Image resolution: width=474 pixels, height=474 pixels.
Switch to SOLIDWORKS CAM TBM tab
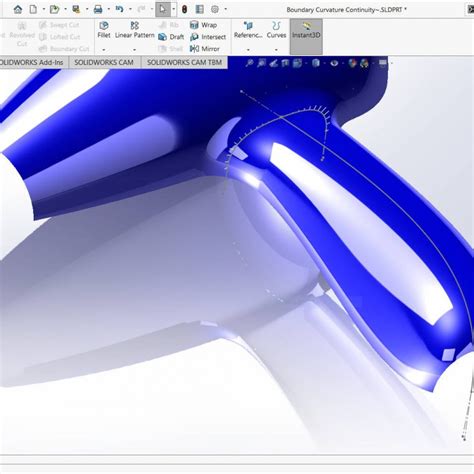click(x=184, y=62)
